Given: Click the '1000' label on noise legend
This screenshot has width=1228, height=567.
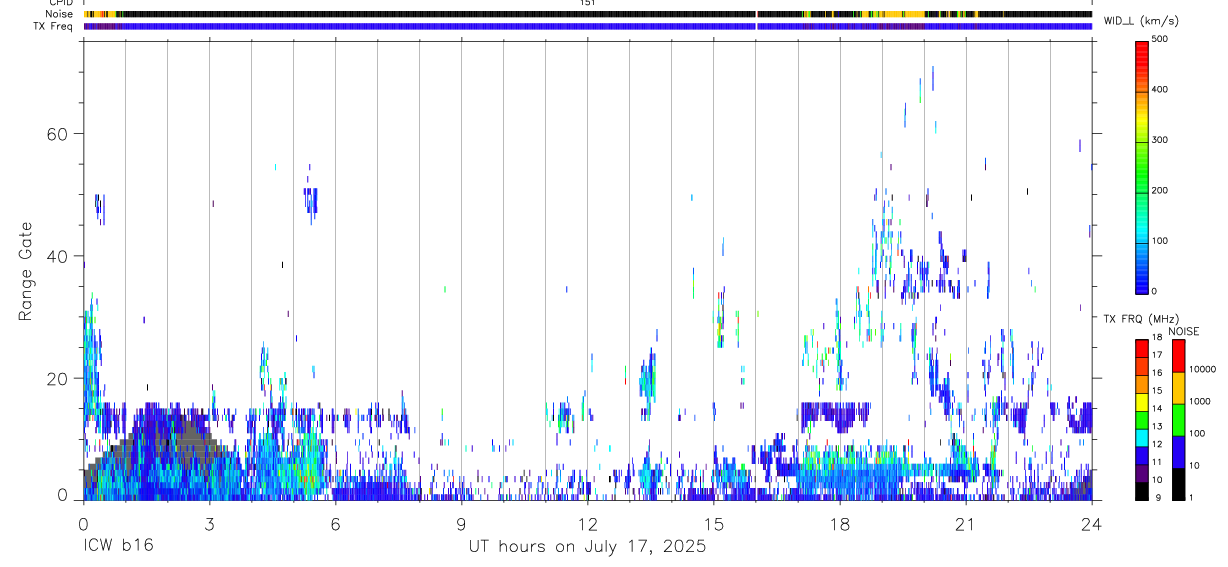Looking at the screenshot, I should [1198, 400].
